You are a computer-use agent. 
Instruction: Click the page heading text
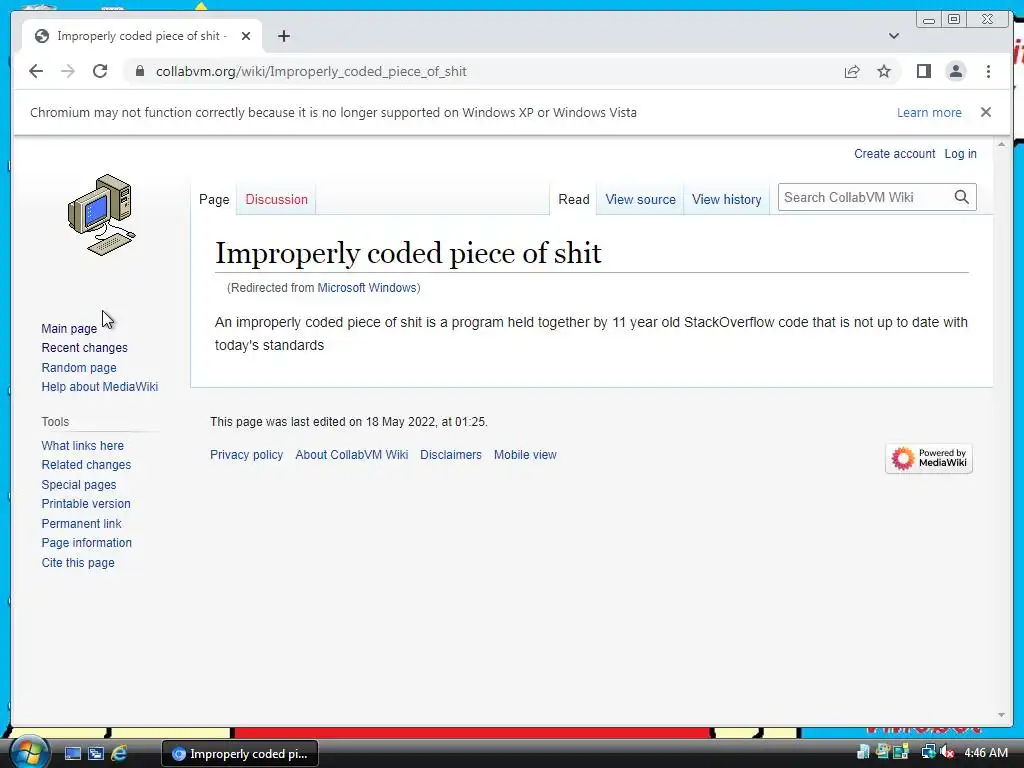pos(408,253)
